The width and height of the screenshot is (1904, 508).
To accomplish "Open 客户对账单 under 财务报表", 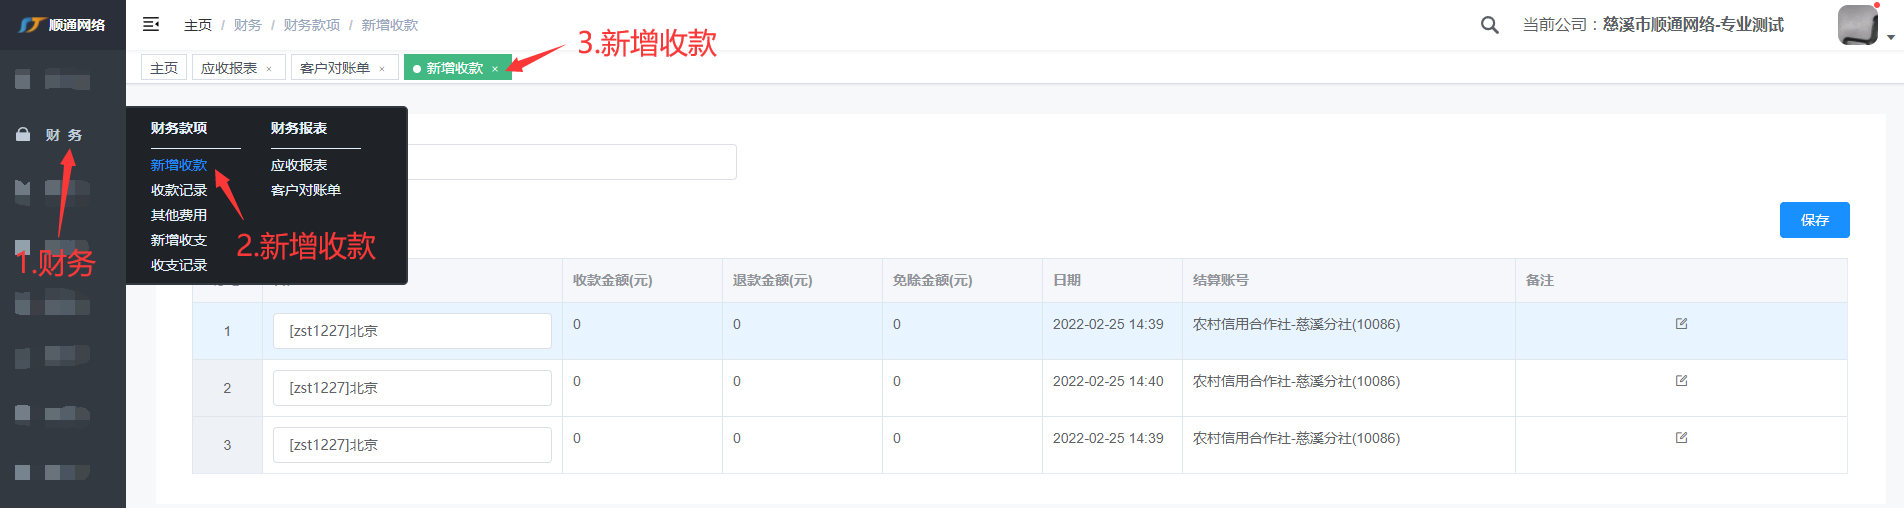I will tap(305, 190).
